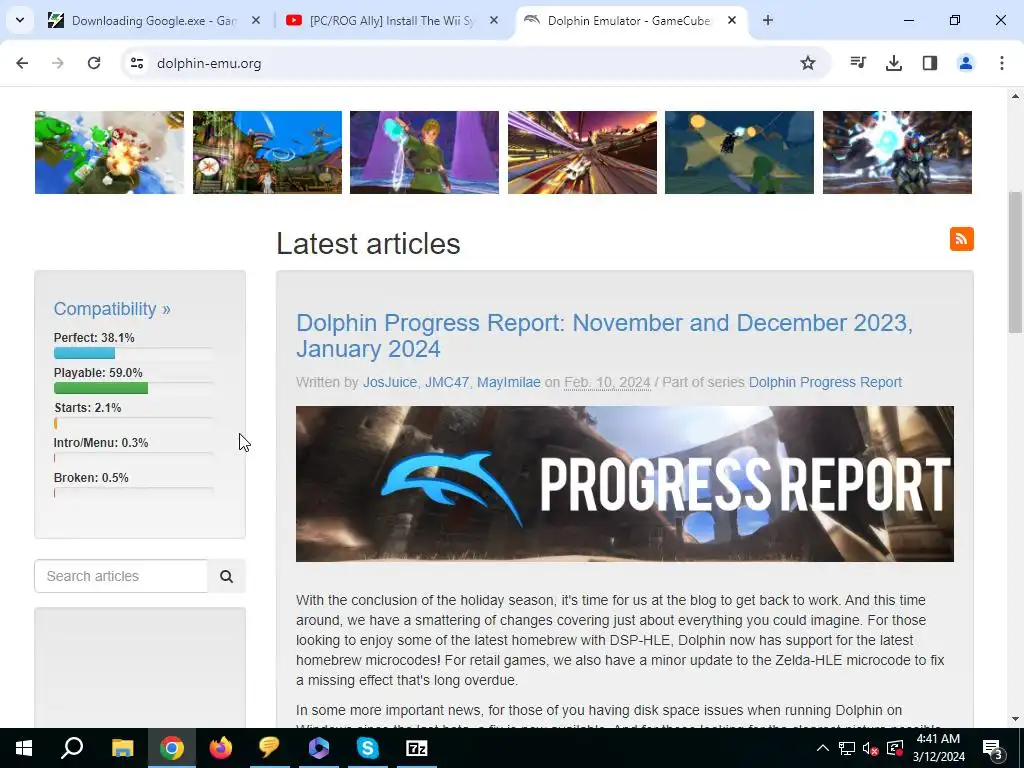Click the address bar dolphin-emu.org
Viewport: 1024px width, 768px height.
[209, 63]
